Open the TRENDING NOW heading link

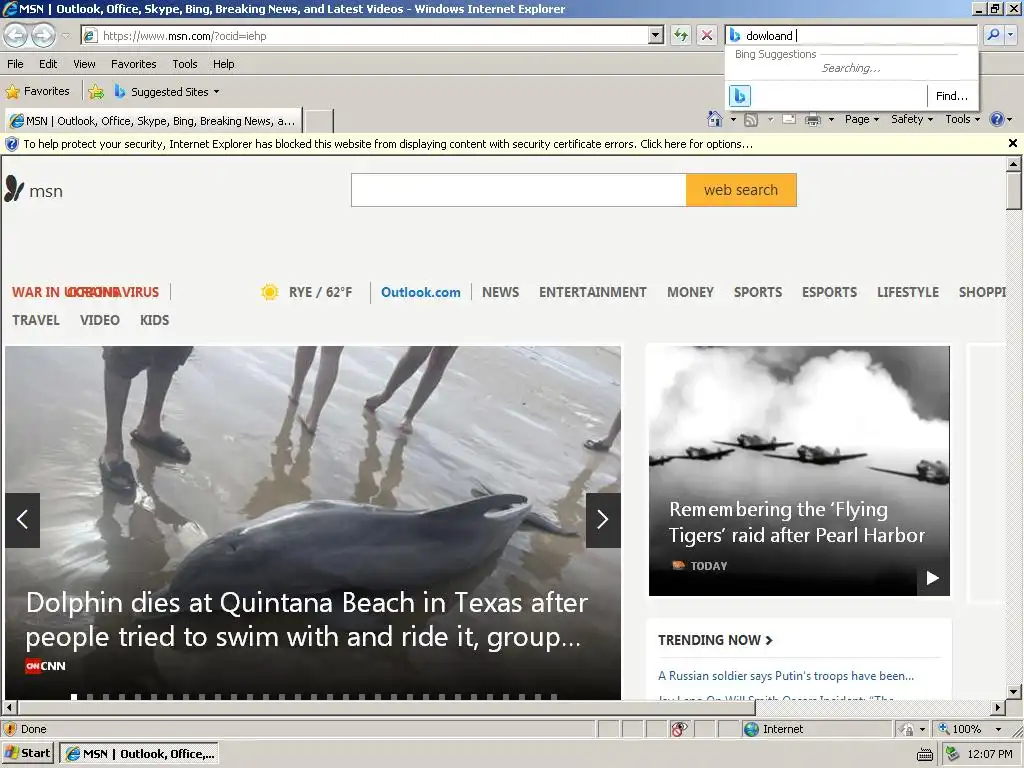click(715, 640)
